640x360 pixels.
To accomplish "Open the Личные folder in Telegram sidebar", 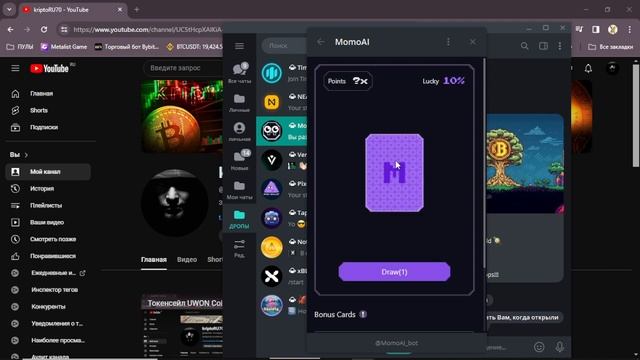I will pos(240,103).
